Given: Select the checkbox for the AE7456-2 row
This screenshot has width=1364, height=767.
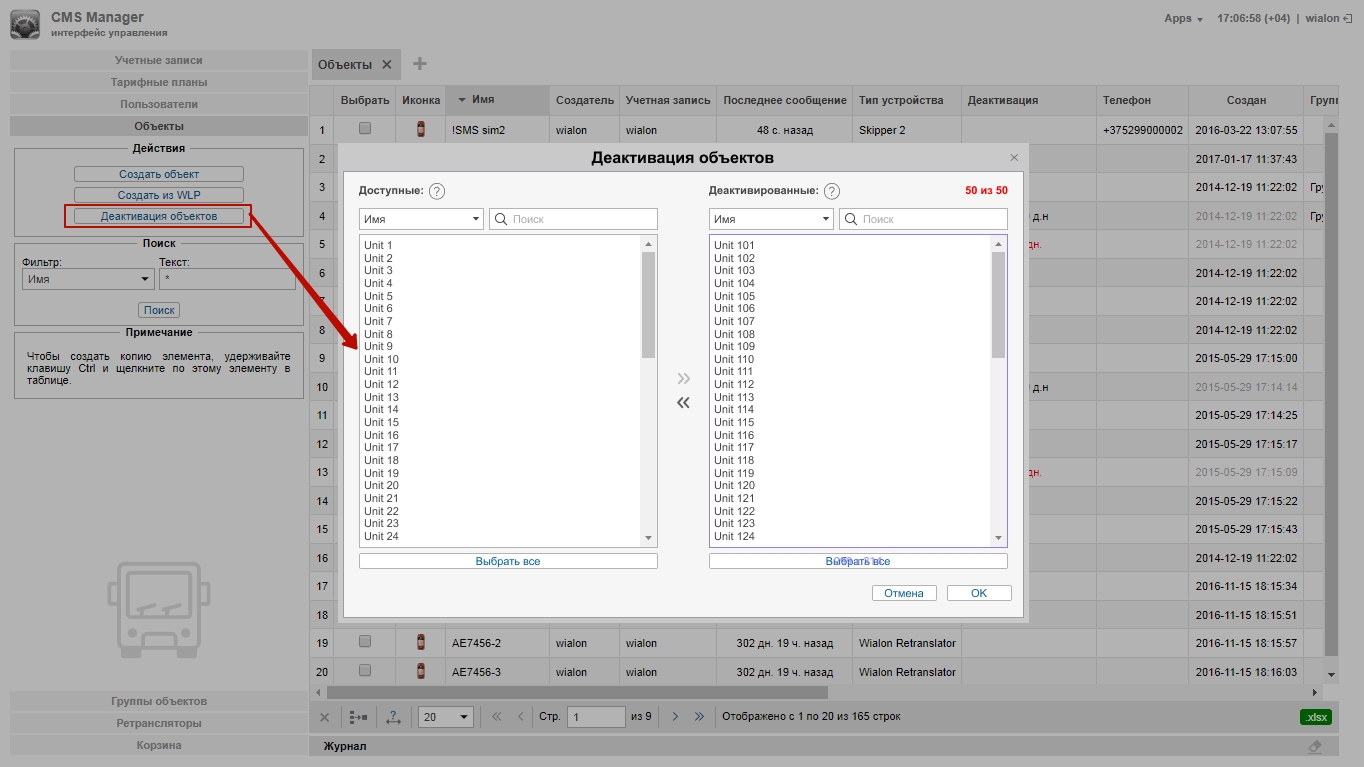Looking at the screenshot, I should 365,642.
